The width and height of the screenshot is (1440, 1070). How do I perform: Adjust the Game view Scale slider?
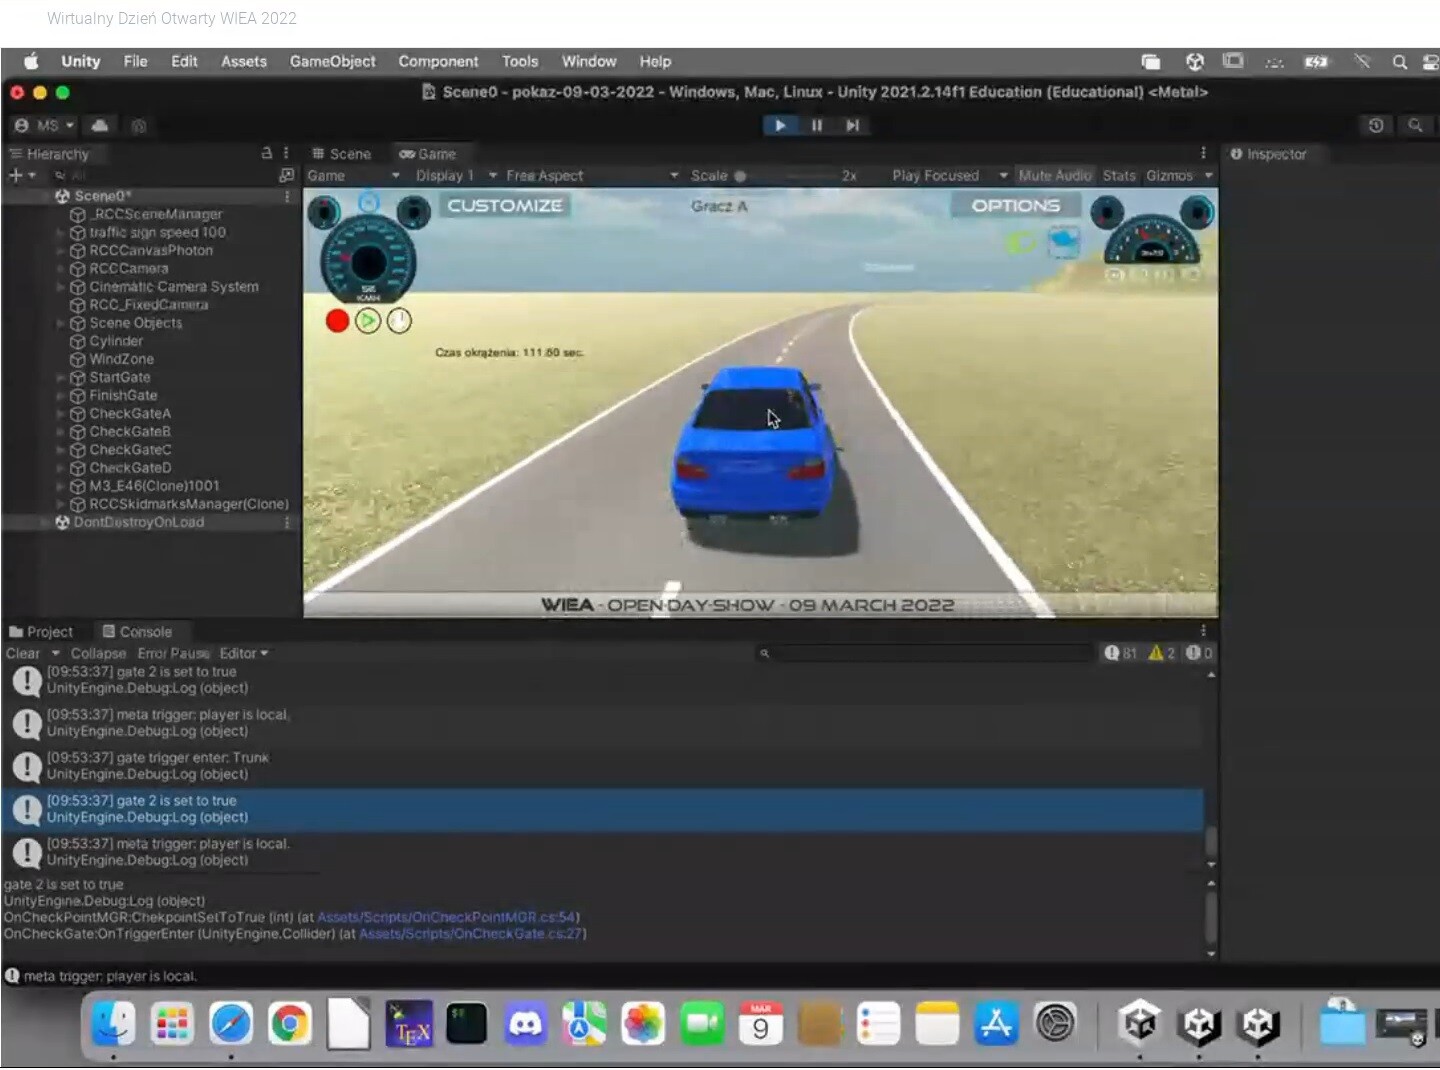pos(741,176)
